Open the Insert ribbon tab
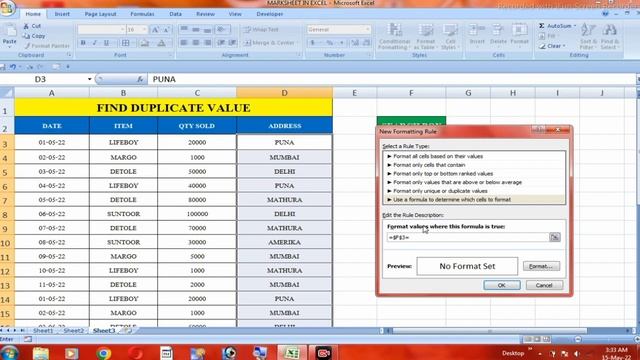 tap(62, 14)
